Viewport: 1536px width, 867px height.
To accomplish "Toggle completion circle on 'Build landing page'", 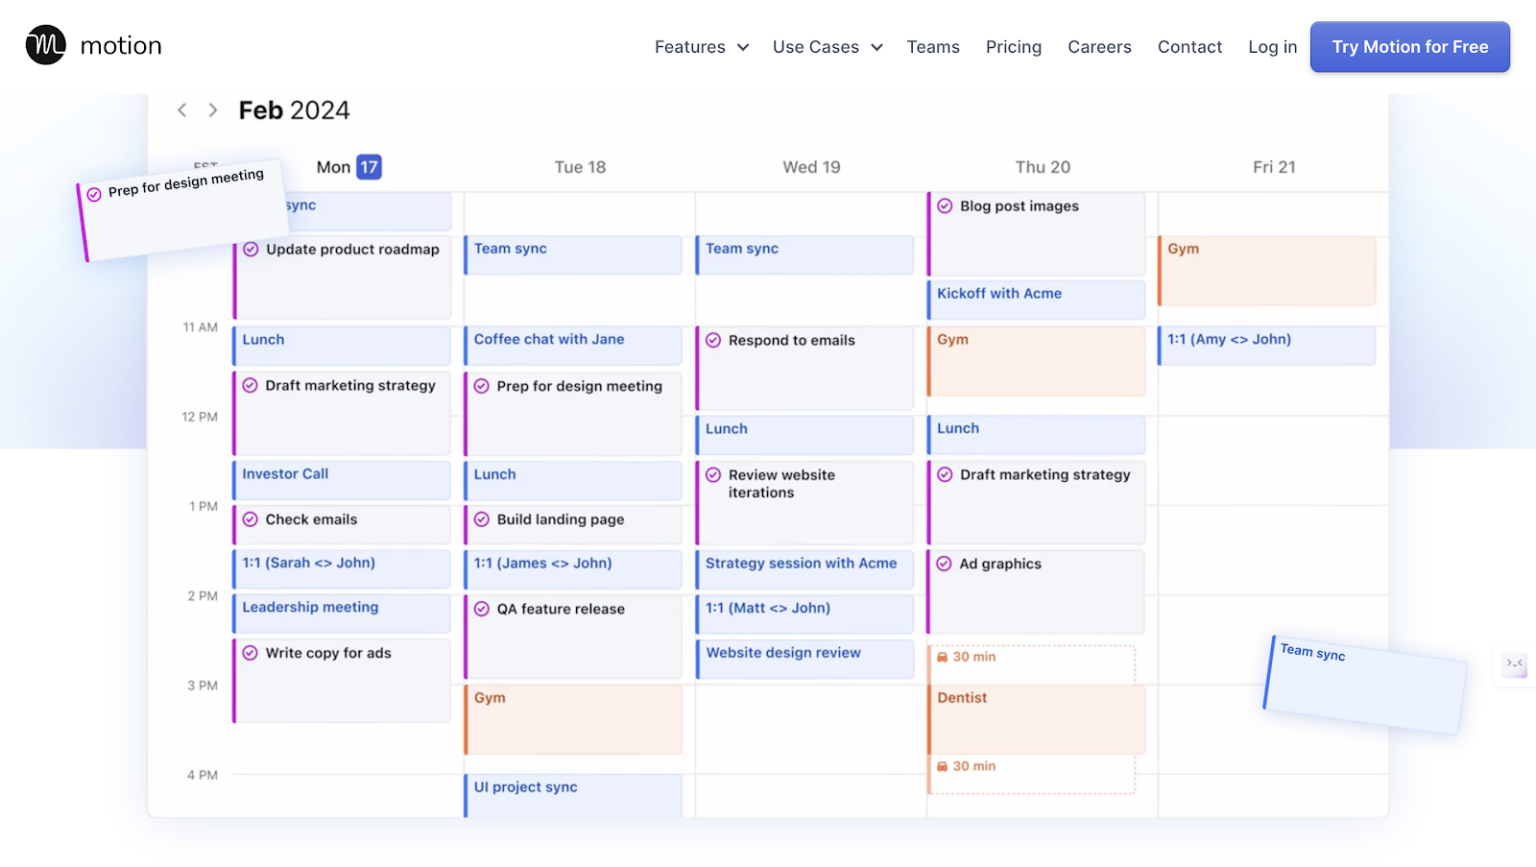I will coord(481,520).
